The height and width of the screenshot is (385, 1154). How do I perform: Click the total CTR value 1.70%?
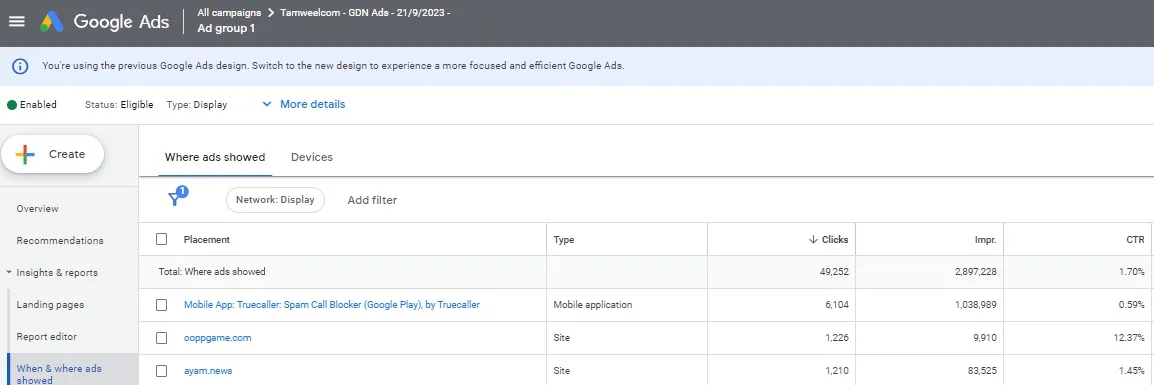click(1132, 272)
